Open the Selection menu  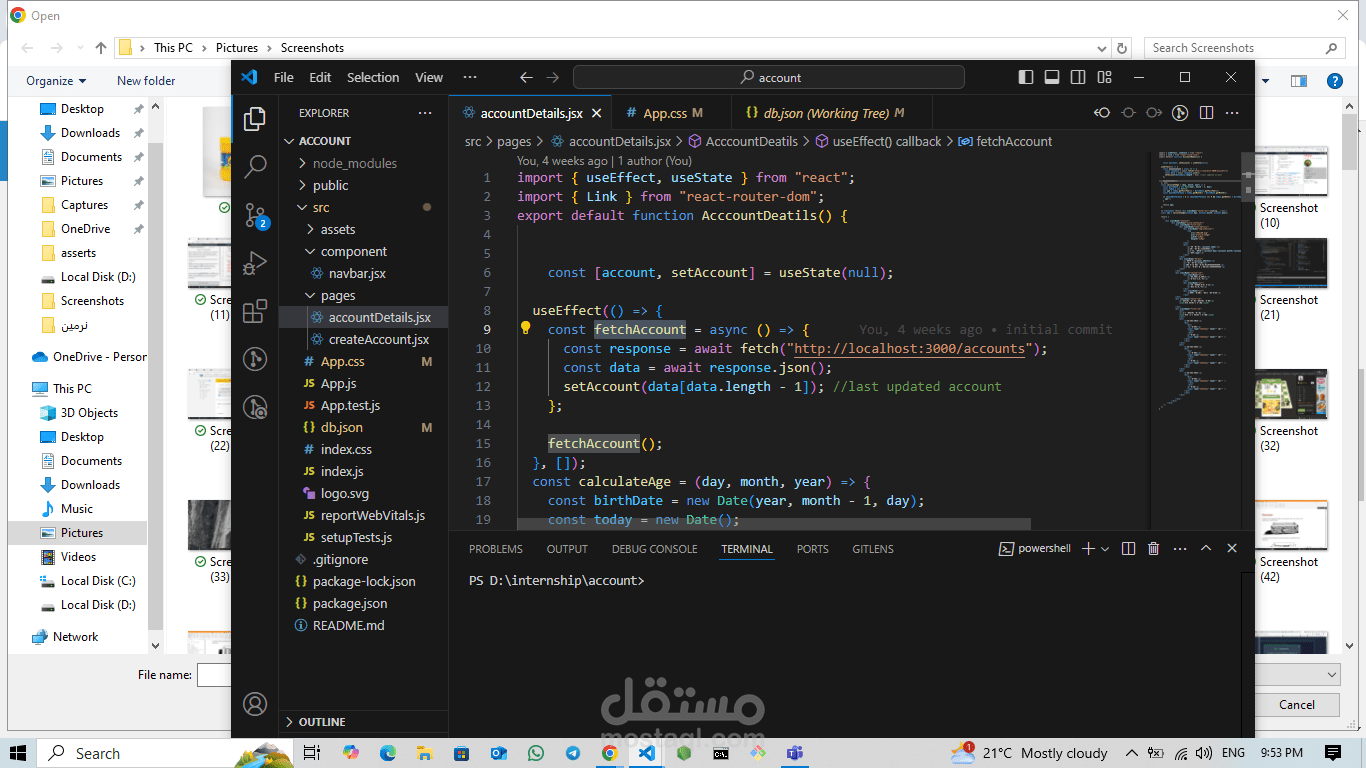coord(372,77)
